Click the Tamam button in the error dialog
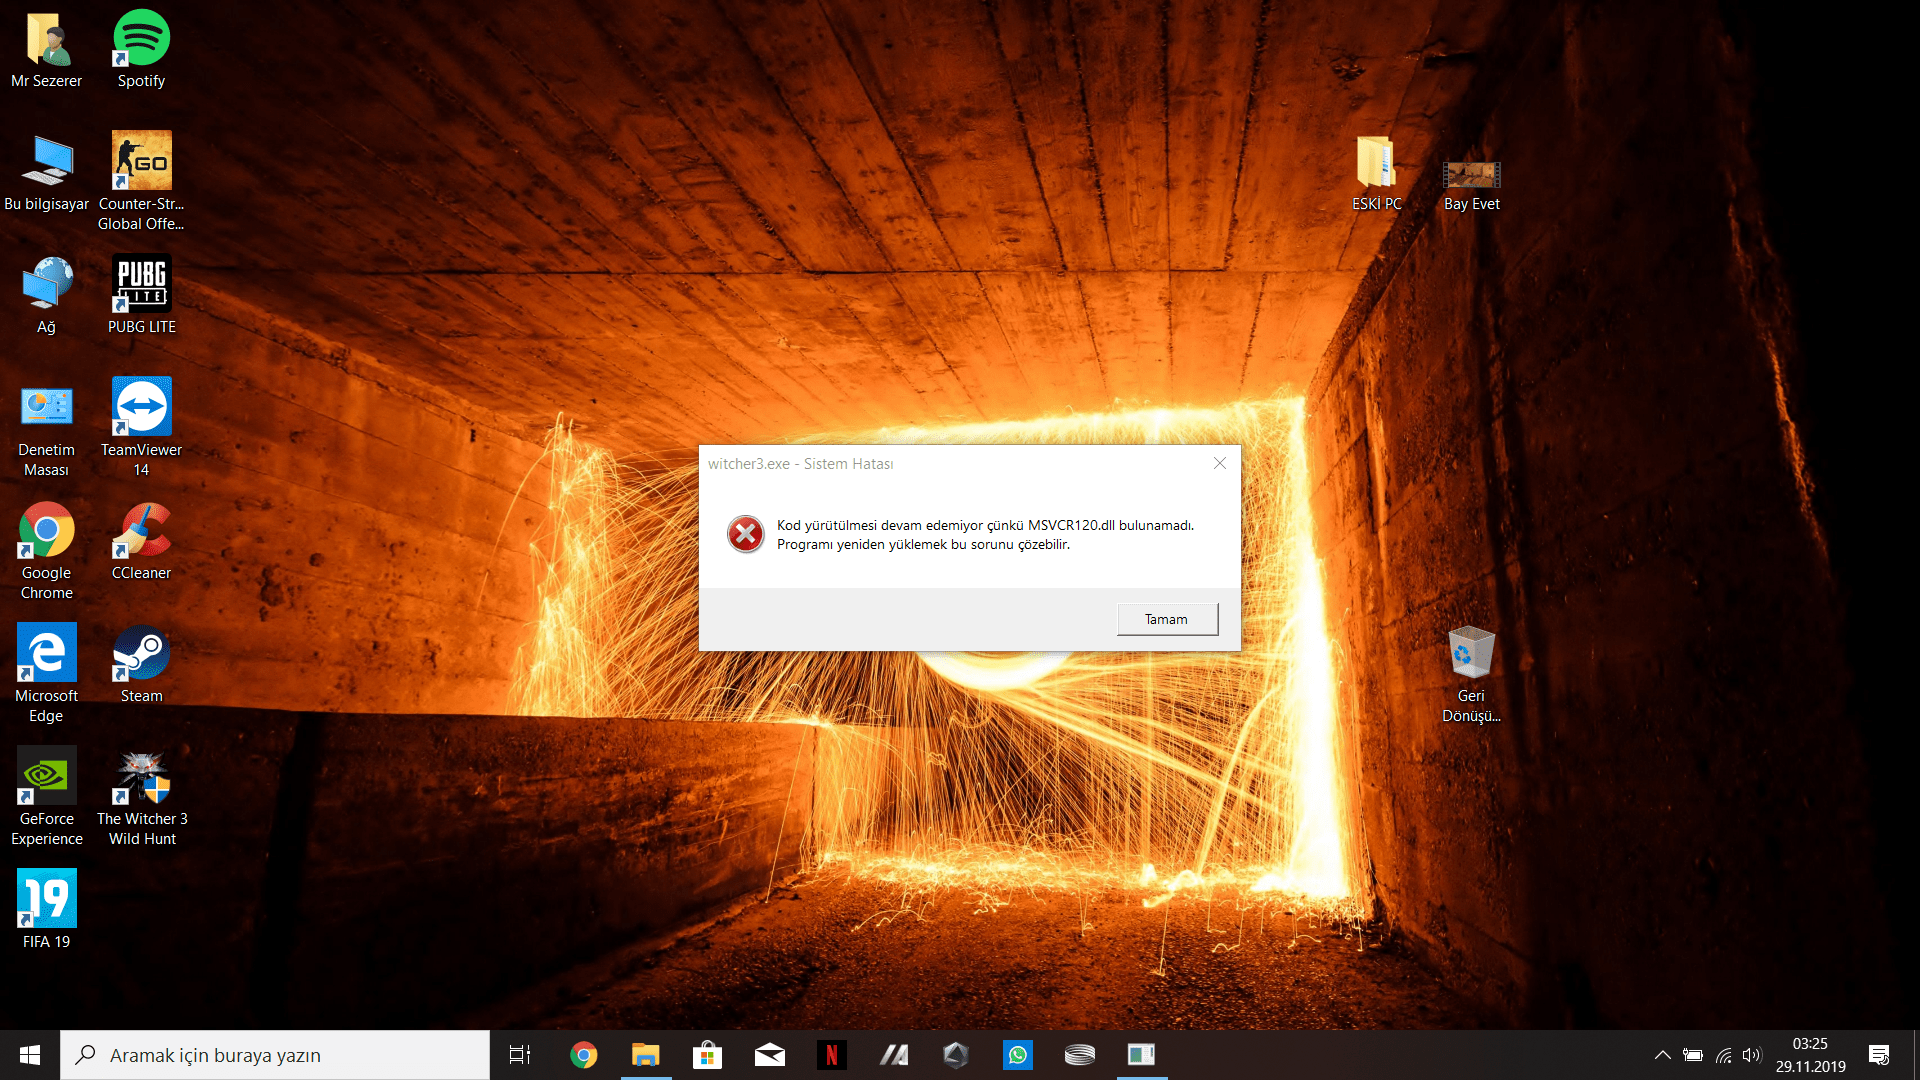The width and height of the screenshot is (1920, 1080). click(x=1167, y=619)
